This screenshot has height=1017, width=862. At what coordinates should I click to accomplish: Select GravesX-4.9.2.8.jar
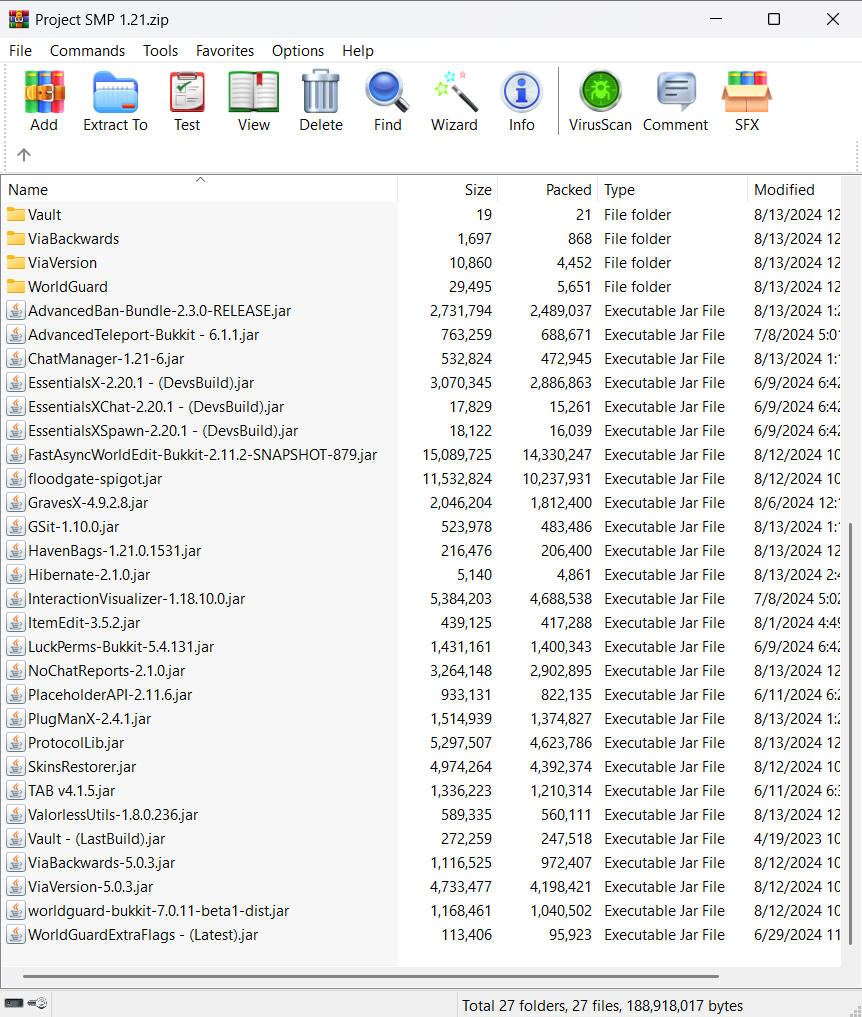pyautogui.click(x=88, y=503)
